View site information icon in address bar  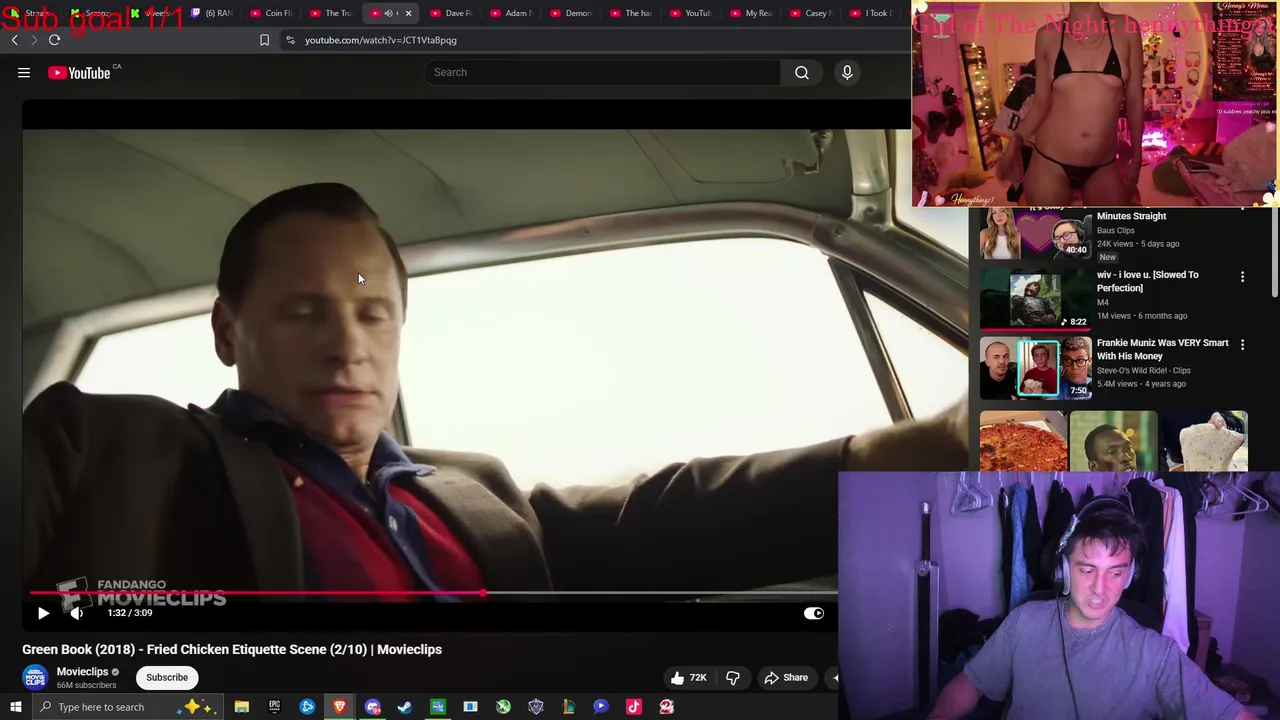point(290,40)
